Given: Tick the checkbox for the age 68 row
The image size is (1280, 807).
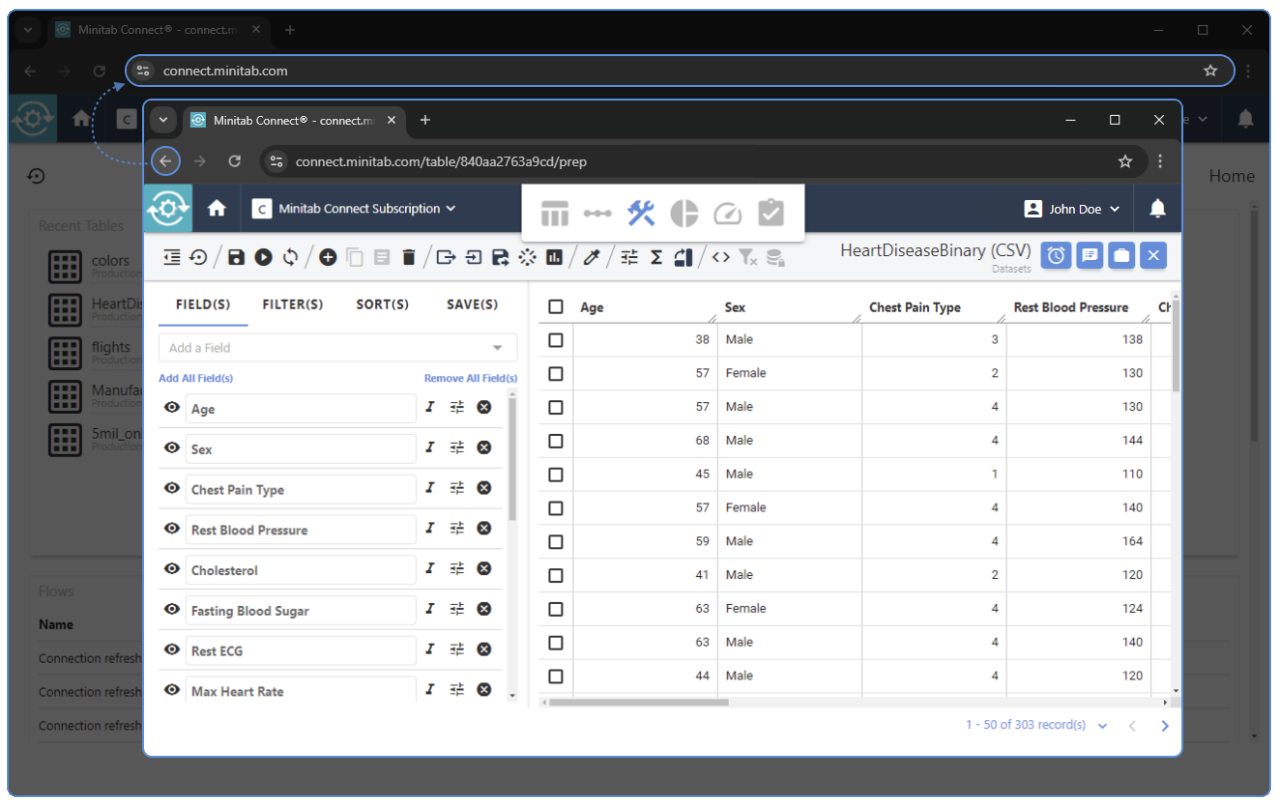Looking at the screenshot, I should coord(556,440).
